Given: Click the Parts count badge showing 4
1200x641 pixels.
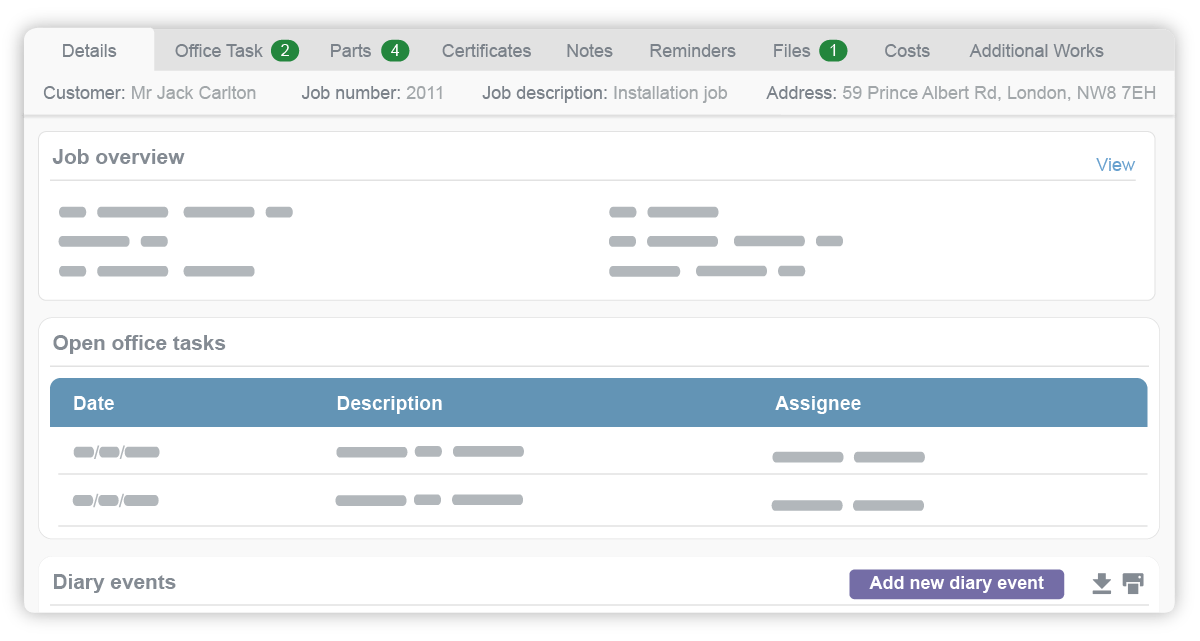Looking at the screenshot, I should (x=393, y=50).
